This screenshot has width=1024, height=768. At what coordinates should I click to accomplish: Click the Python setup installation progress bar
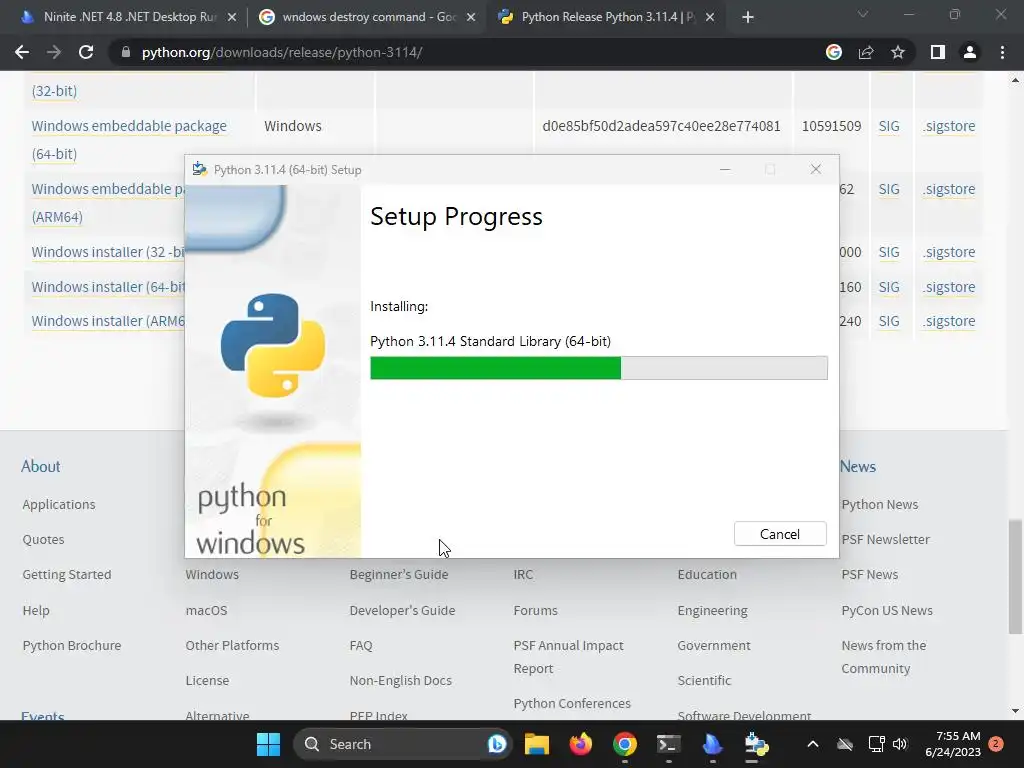[x=599, y=368]
